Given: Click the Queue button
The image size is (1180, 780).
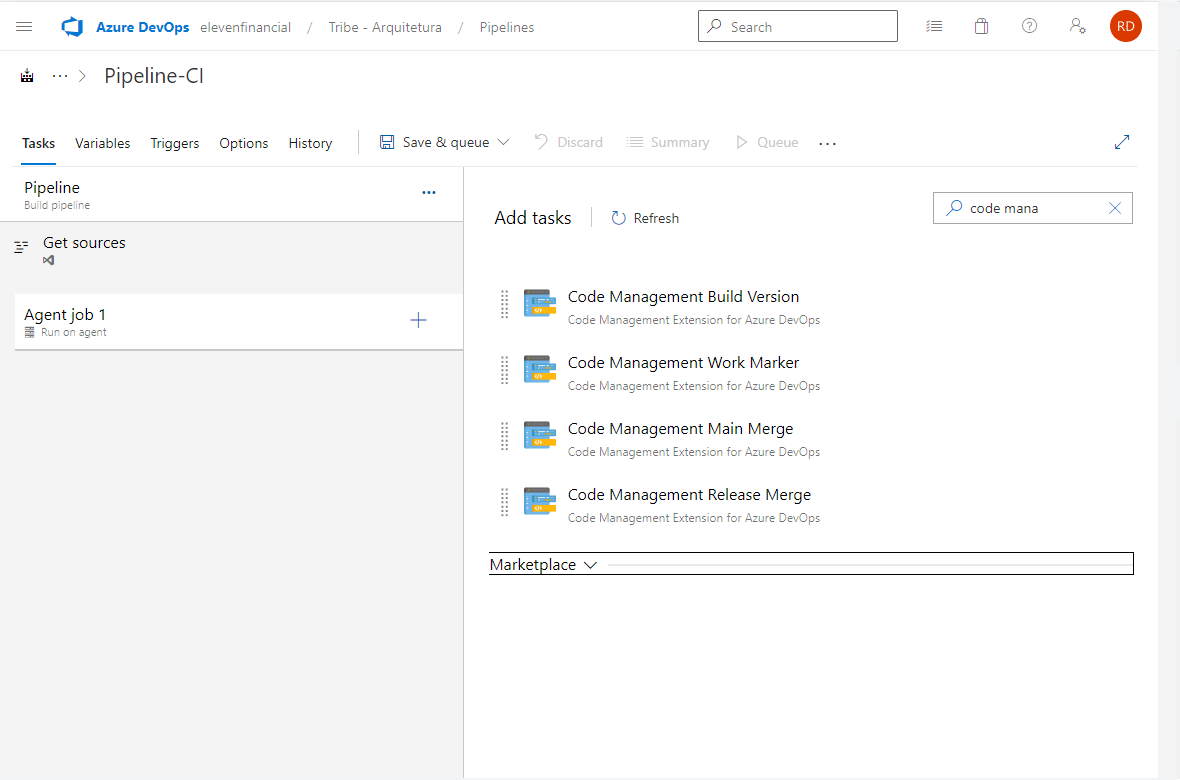Looking at the screenshot, I should [x=767, y=142].
